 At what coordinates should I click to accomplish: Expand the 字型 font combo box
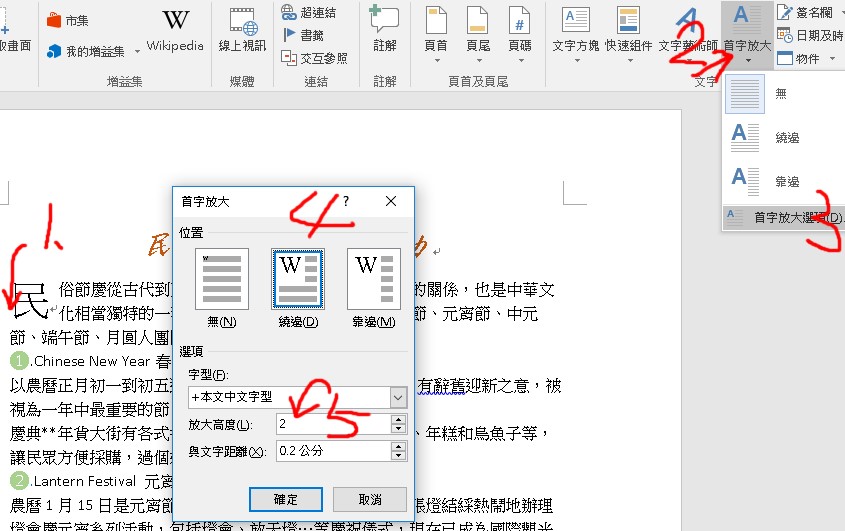pos(398,397)
